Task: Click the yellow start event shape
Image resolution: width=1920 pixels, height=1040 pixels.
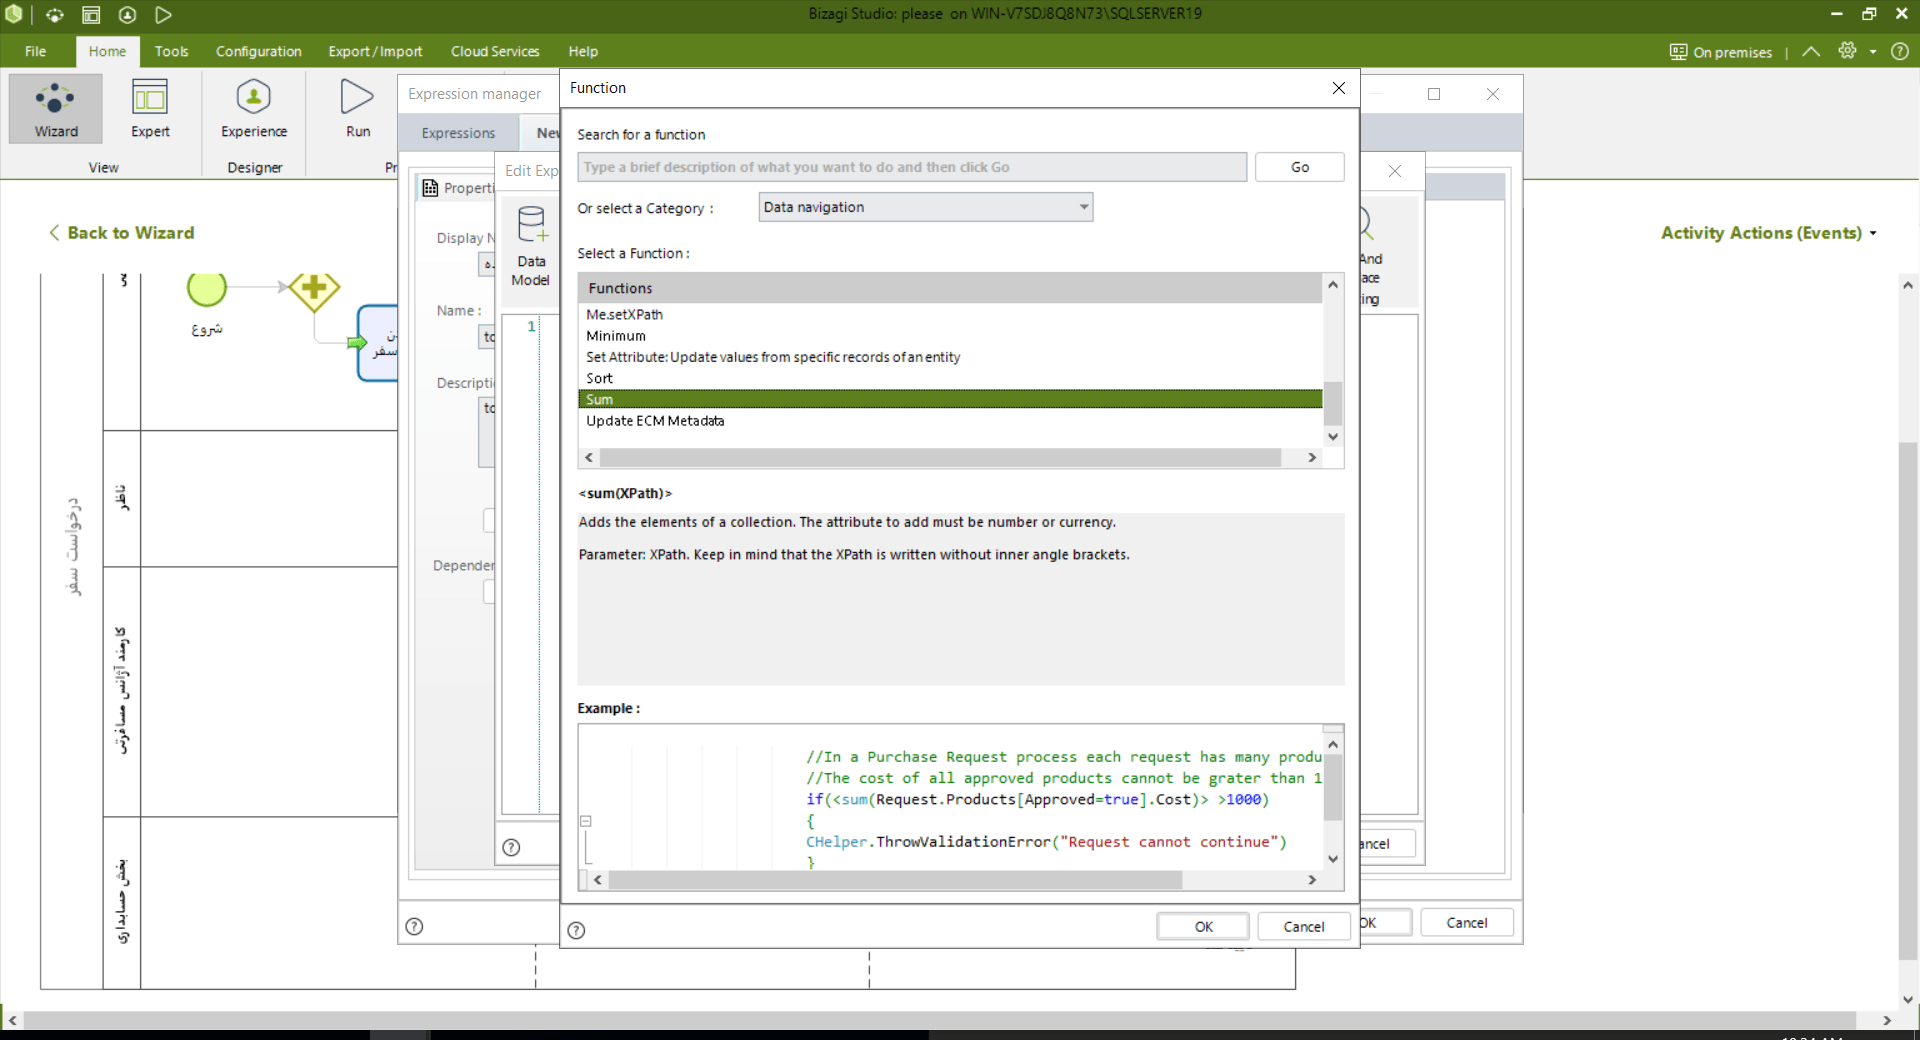Action: 207,288
